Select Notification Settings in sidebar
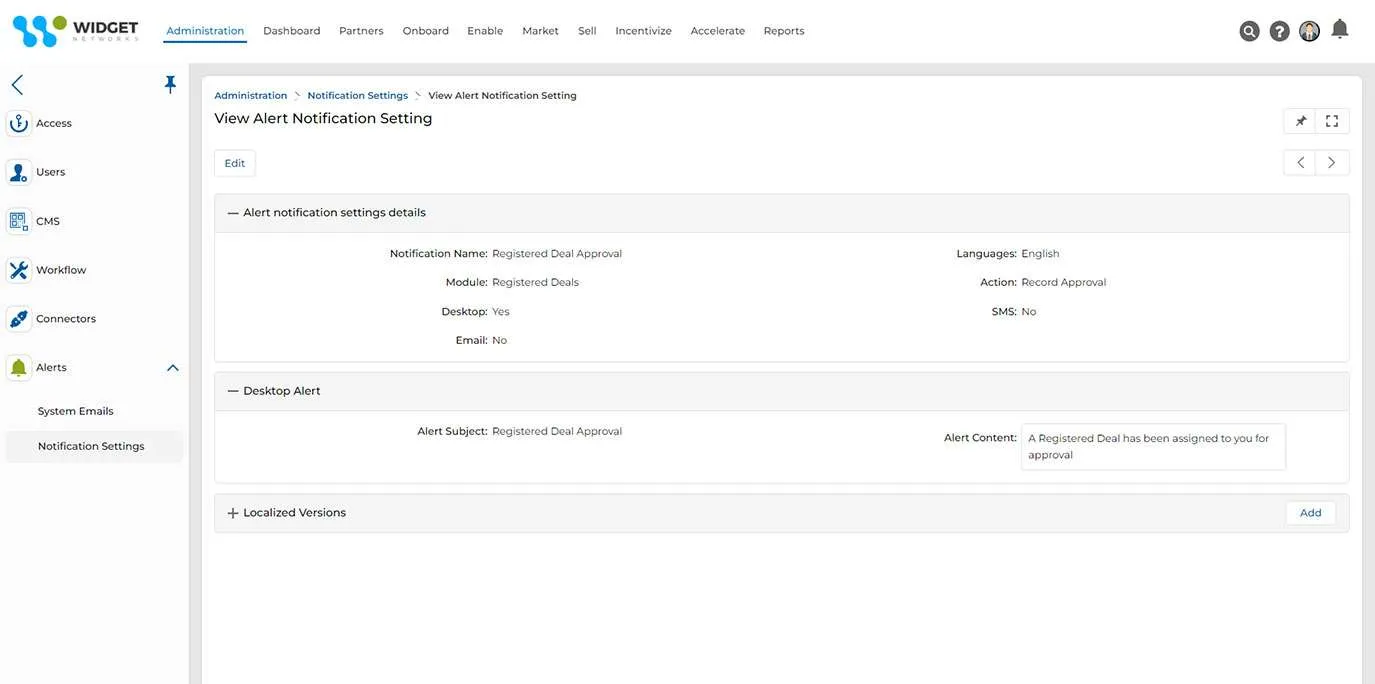Screen dimensions: 1375x684 (94, 446)
